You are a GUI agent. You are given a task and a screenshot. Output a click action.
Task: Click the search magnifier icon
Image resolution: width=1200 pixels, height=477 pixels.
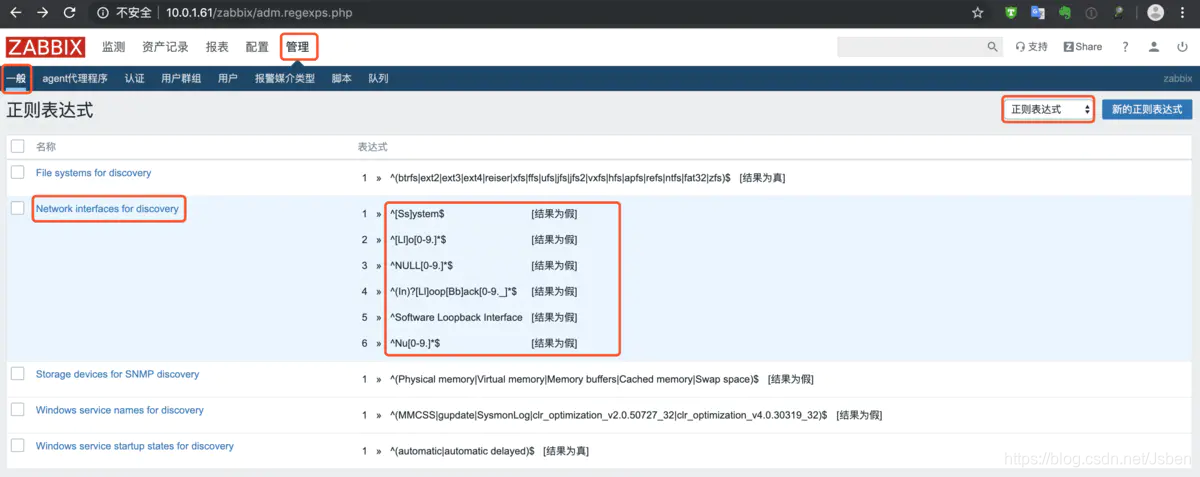tap(993, 47)
